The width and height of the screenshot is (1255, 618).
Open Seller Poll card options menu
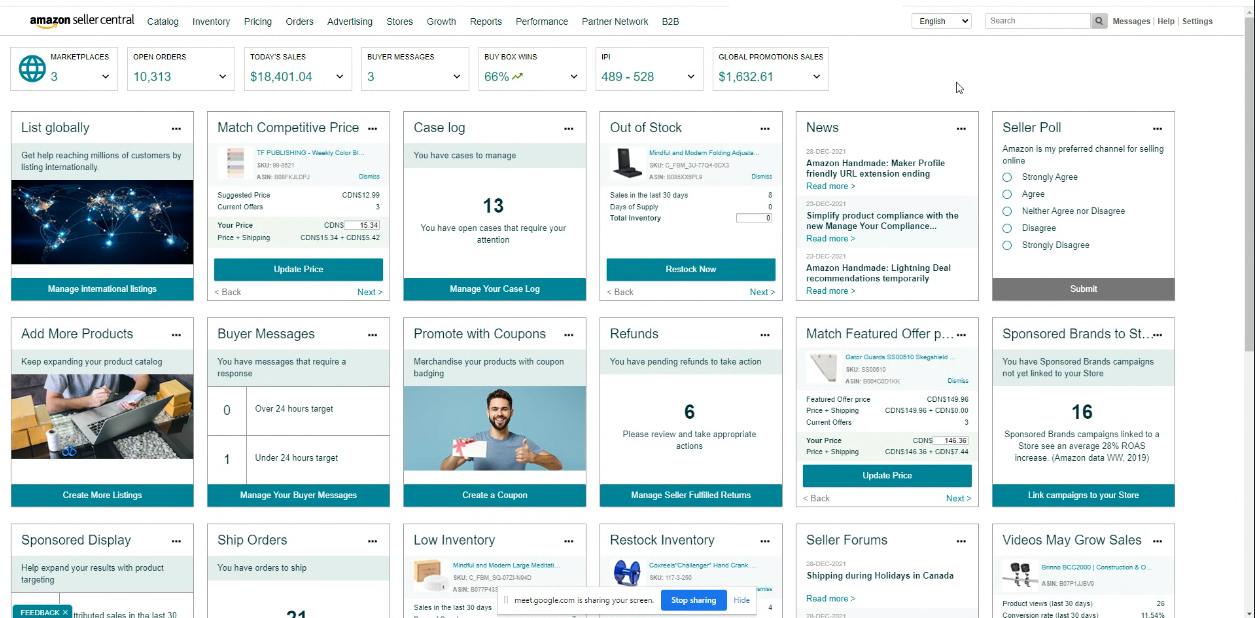point(1157,128)
